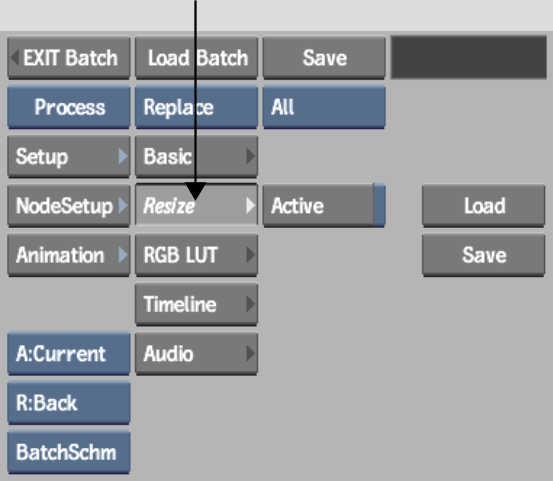The image size is (553, 481).
Task: Open the RGB LUT menu
Action: tap(196, 255)
